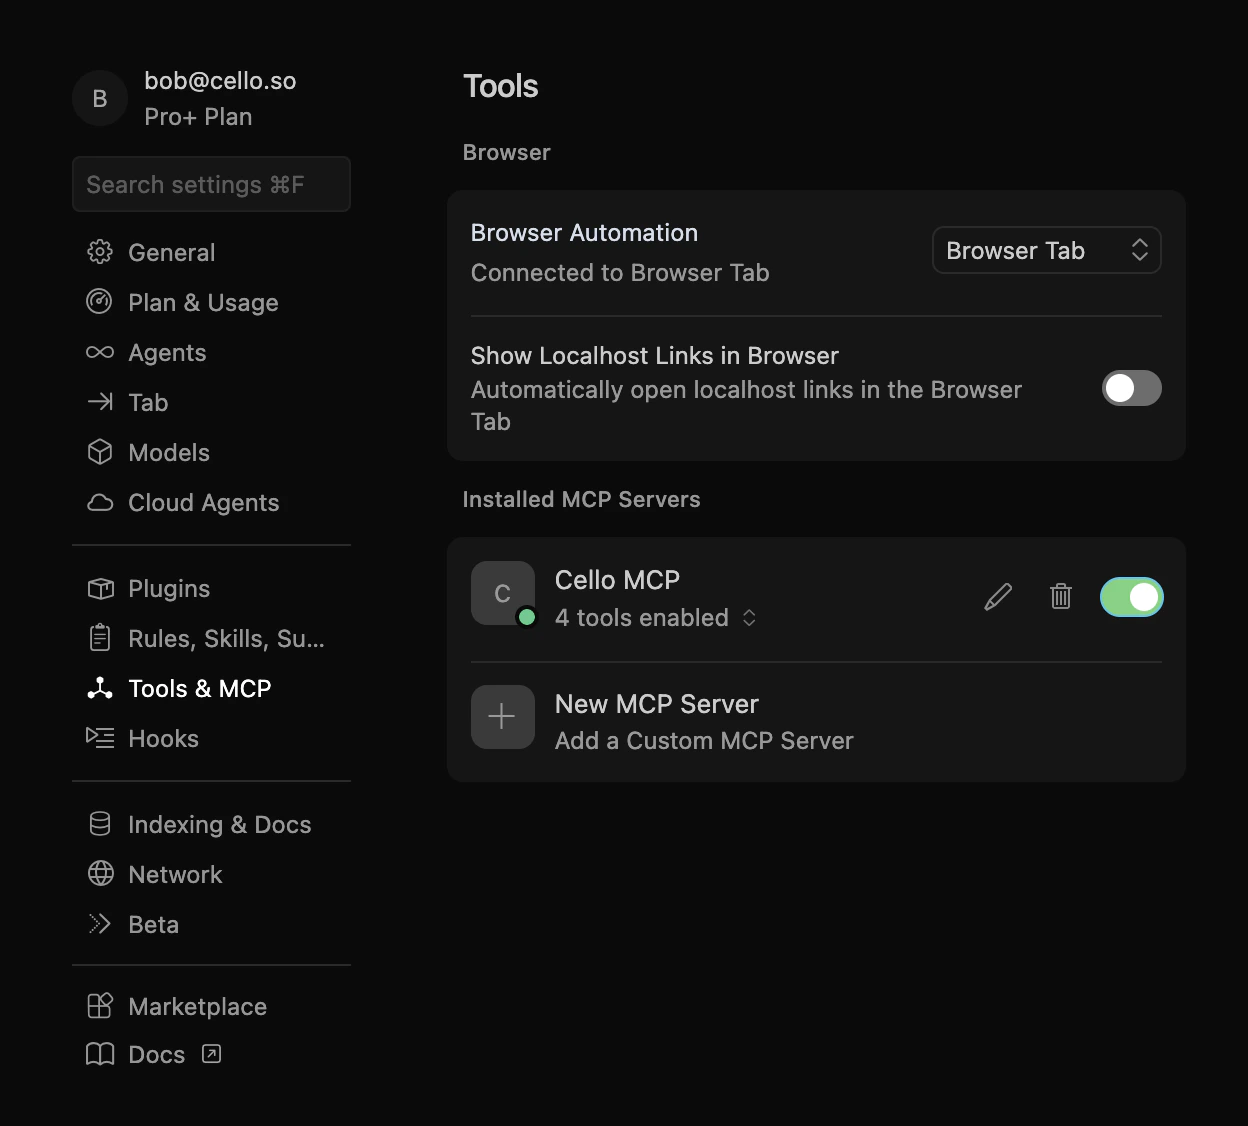Expand the 4 tools enabled list

pyautogui.click(x=749, y=618)
